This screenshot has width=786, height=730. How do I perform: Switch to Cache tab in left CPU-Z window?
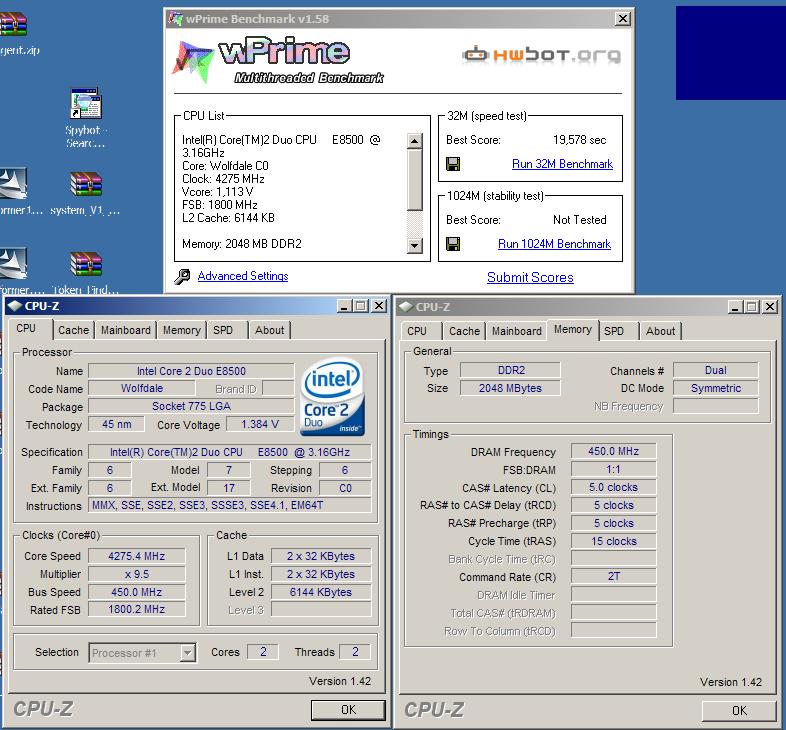[x=73, y=330]
